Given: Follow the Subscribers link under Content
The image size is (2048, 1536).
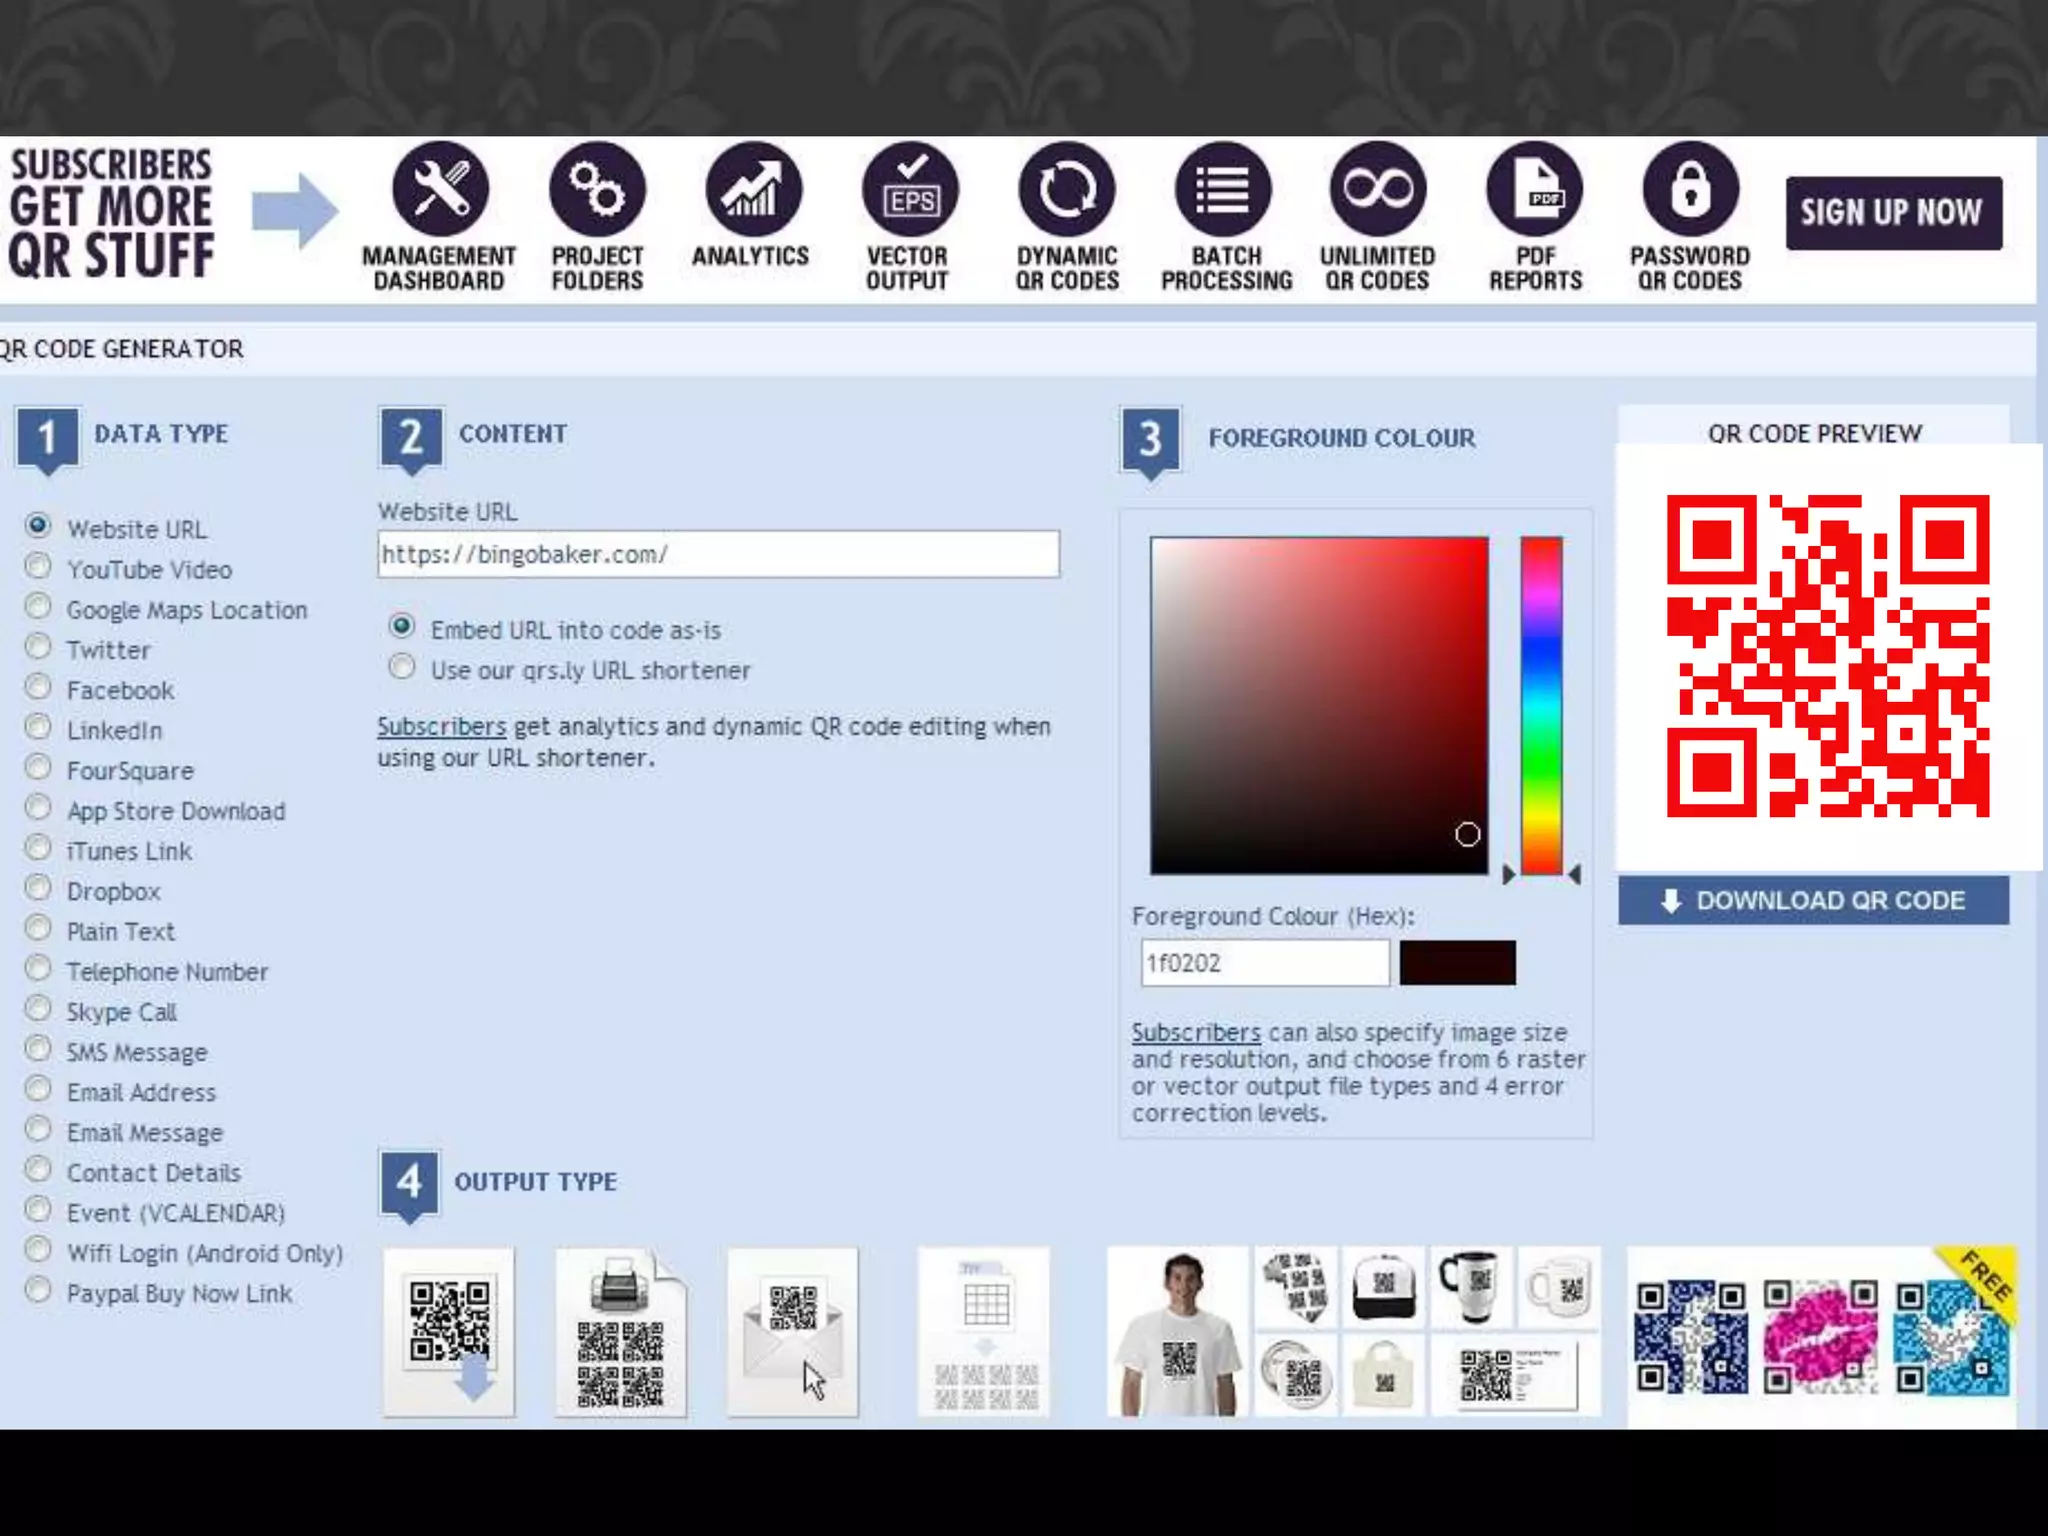Looking at the screenshot, I should tap(441, 727).
